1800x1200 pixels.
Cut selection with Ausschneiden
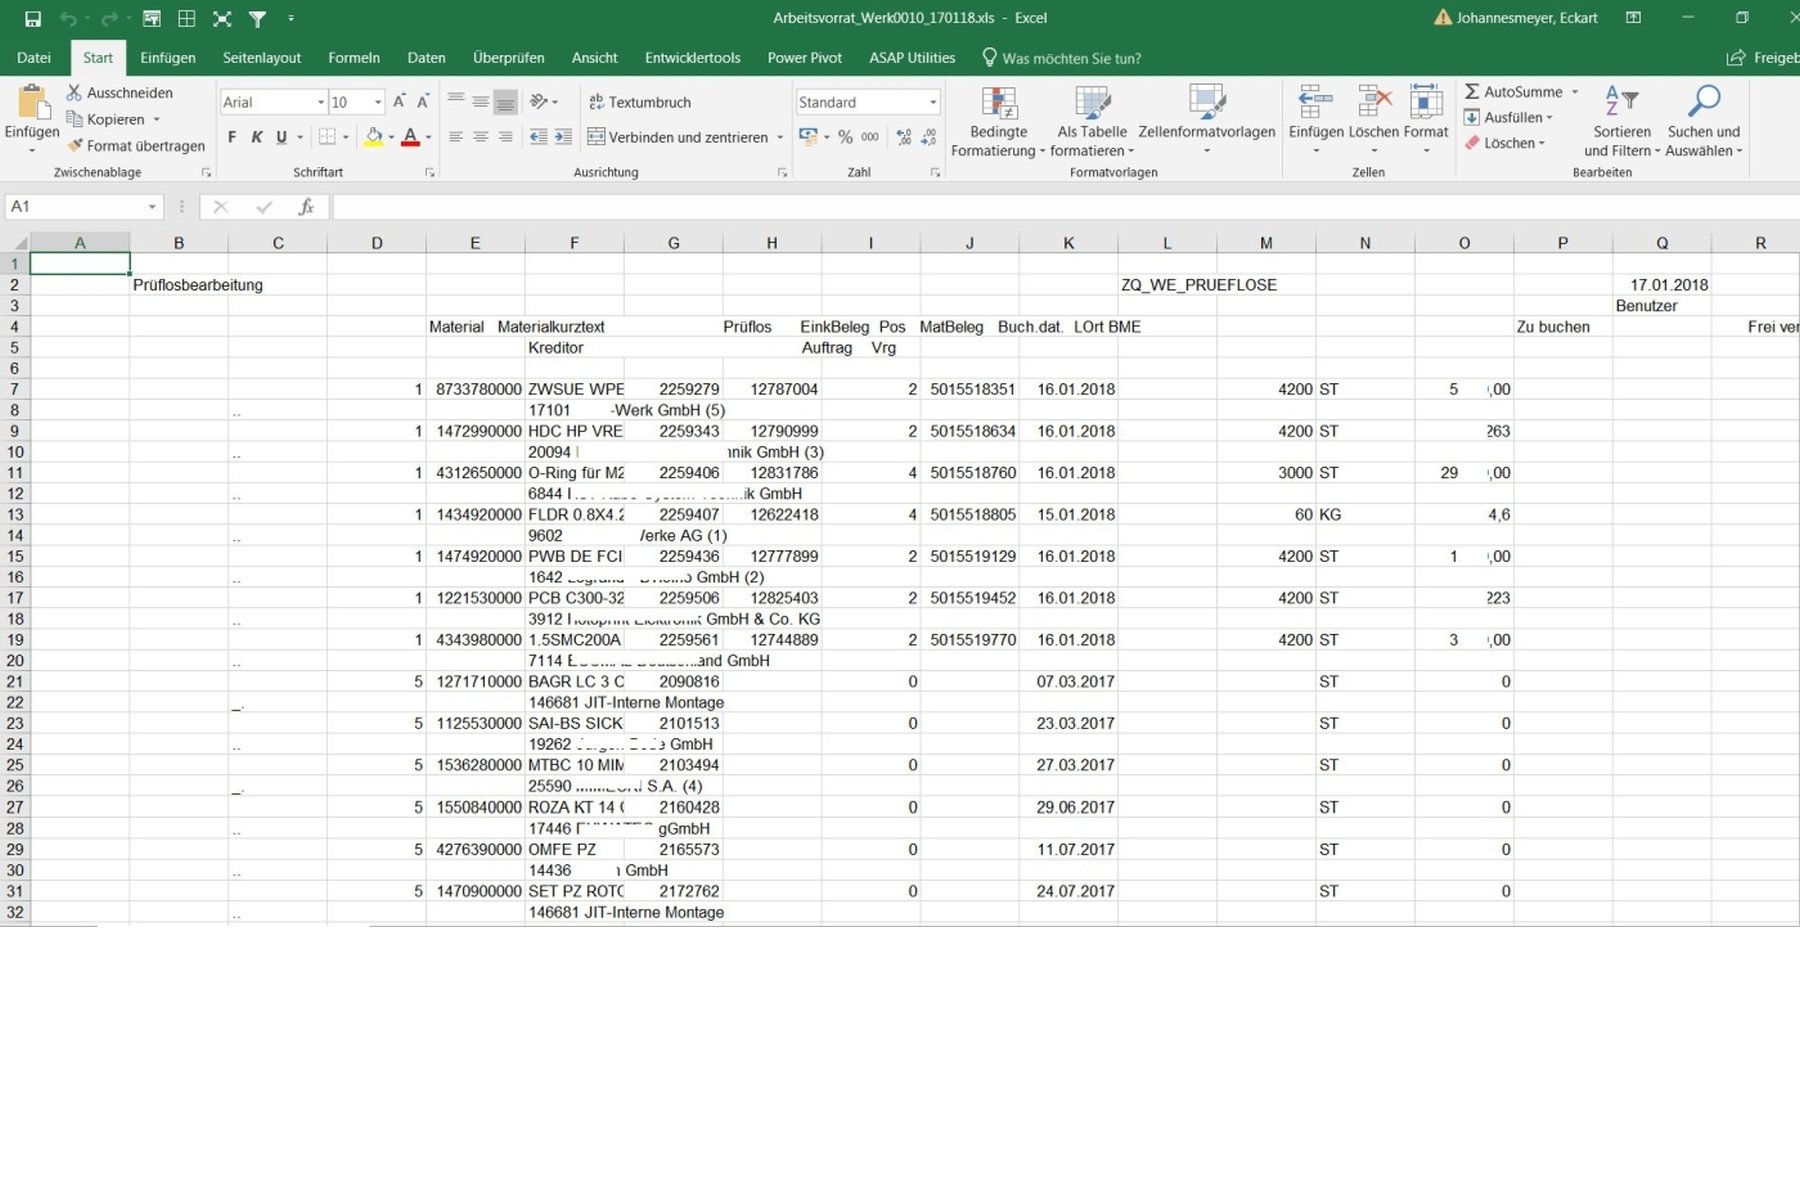click(120, 92)
